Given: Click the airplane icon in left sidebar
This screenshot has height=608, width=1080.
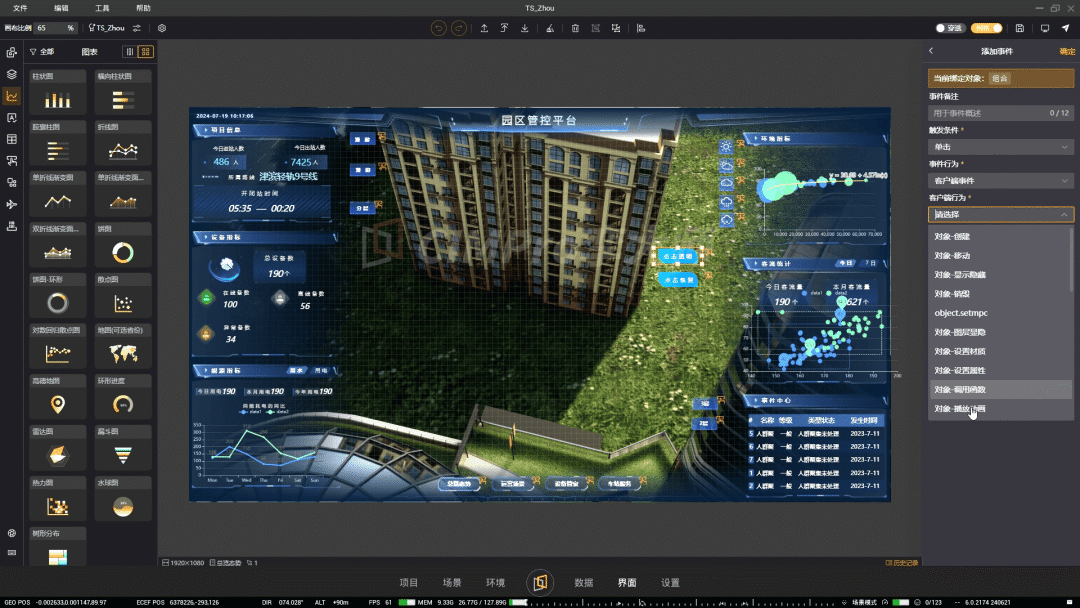Looking at the screenshot, I should tap(12, 204).
